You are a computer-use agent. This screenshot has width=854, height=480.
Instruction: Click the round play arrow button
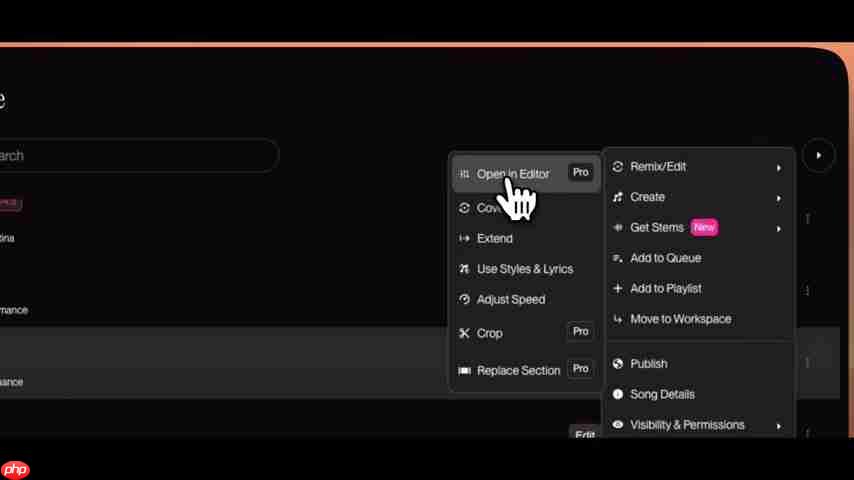click(x=818, y=156)
